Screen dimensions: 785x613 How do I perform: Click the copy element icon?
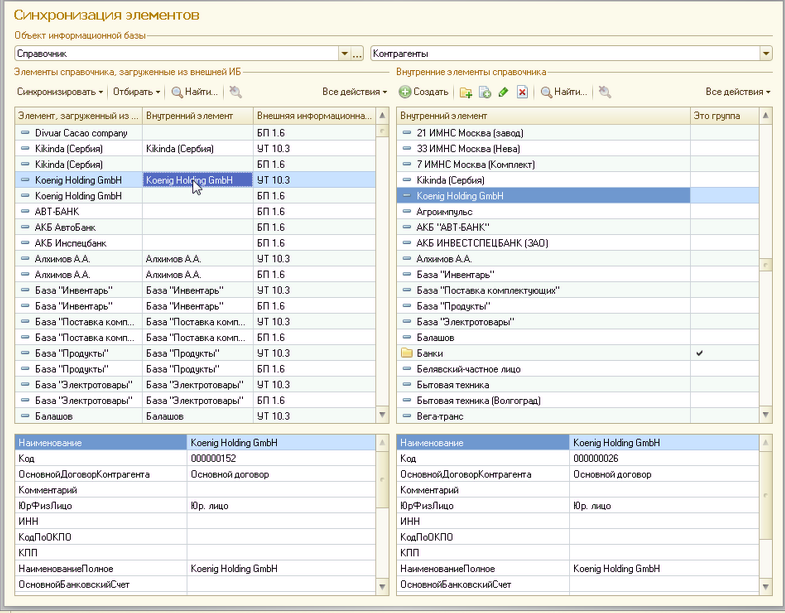485,92
